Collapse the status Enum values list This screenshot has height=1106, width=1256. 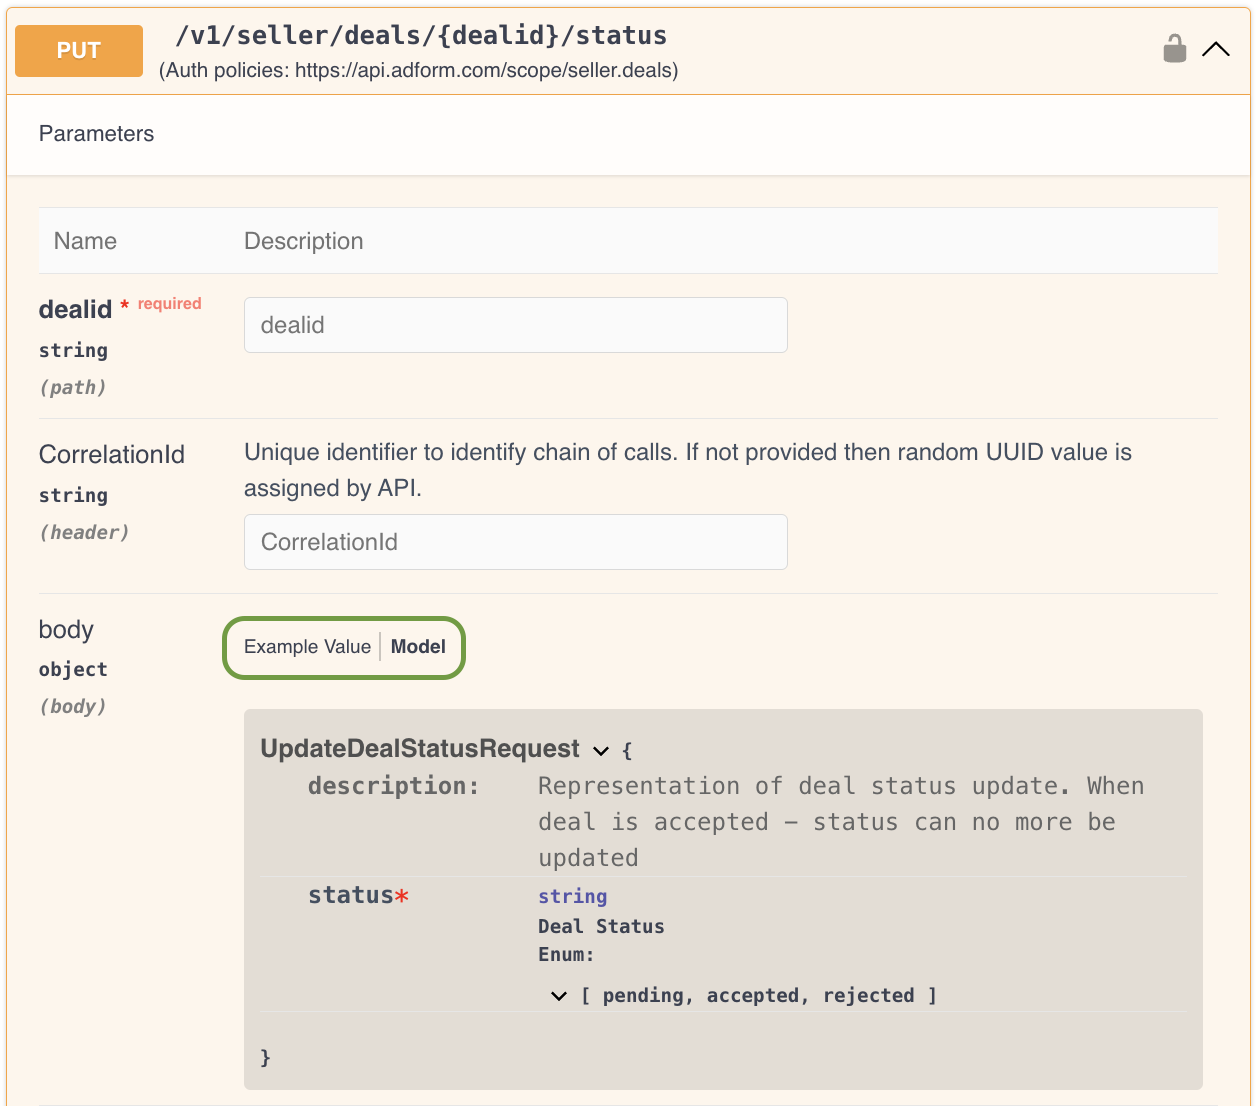coord(559,996)
